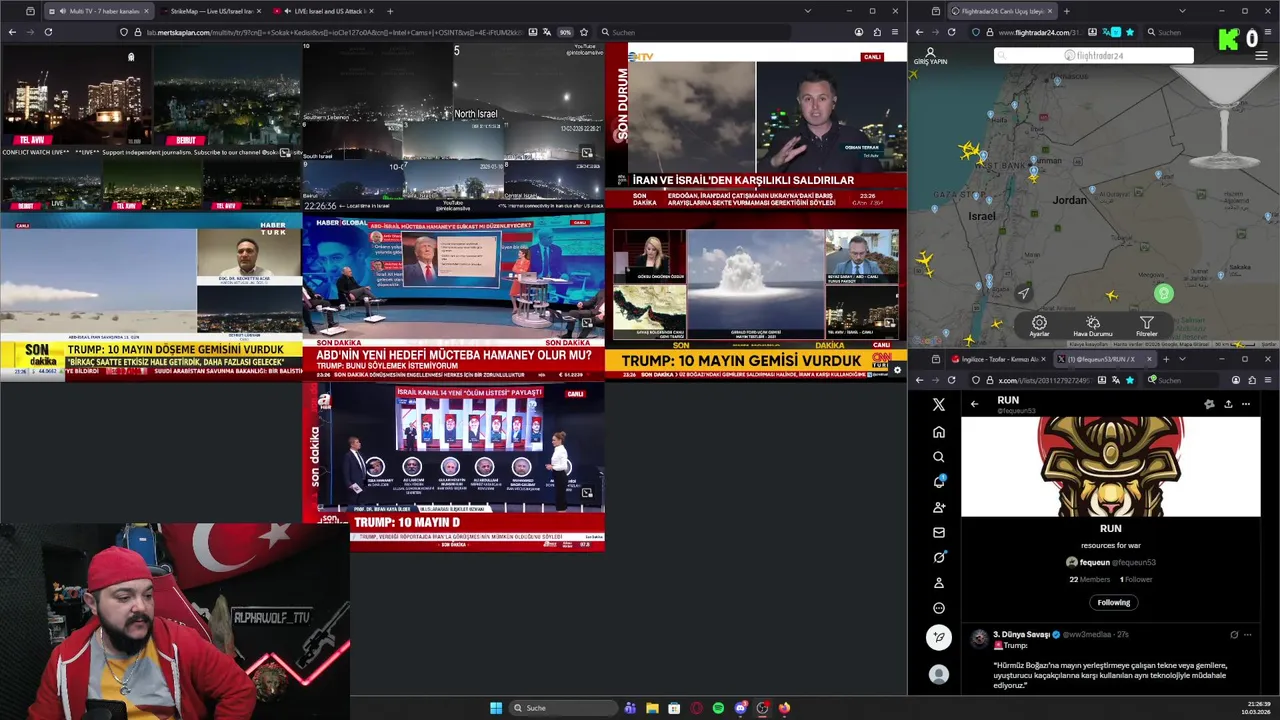The image size is (1280, 720).
Task: Select the Haber Global stream tile
Action: coord(453,297)
